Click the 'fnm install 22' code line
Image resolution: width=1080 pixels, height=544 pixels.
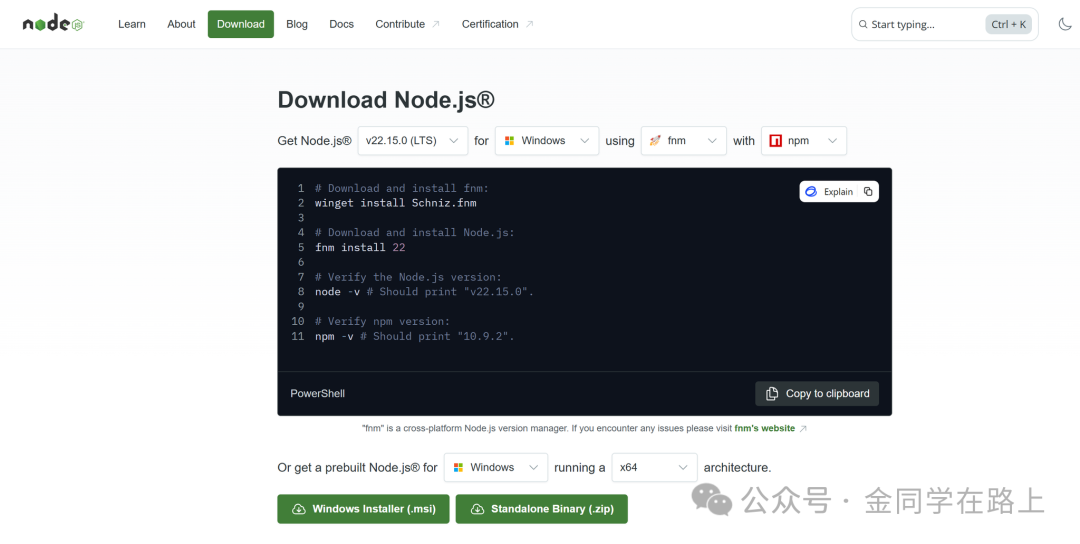coord(360,247)
